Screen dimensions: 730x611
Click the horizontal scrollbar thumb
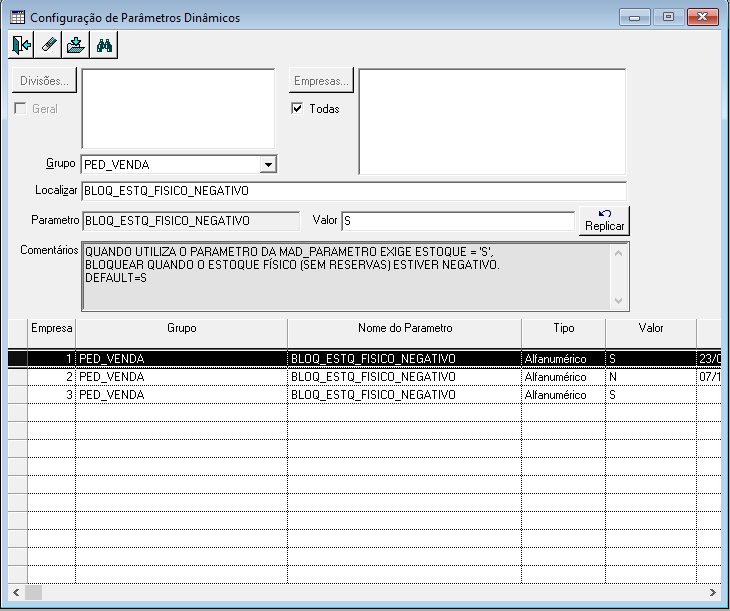click(33, 592)
